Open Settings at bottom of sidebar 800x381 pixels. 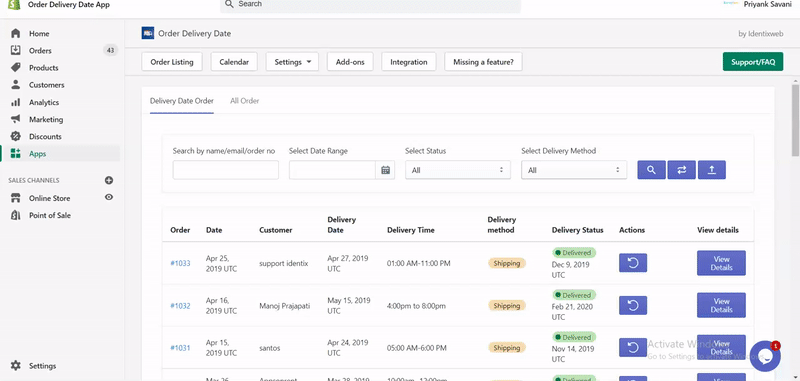coord(42,366)
